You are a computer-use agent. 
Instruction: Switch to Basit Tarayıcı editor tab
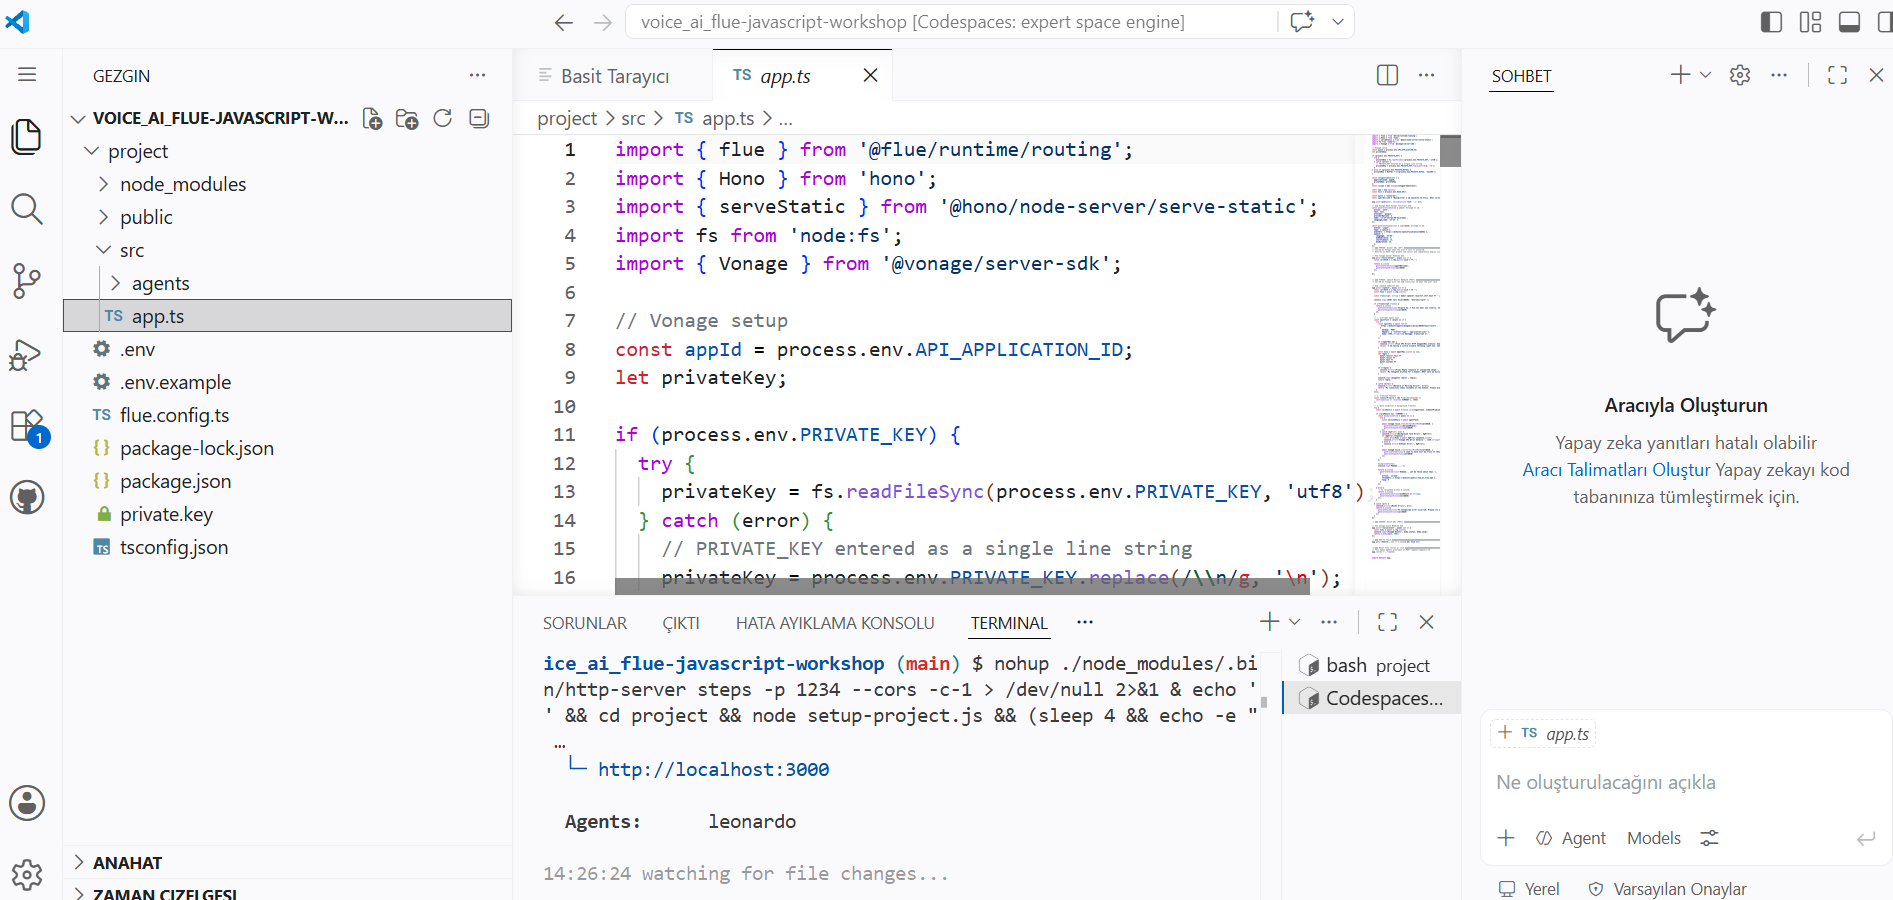[613, 76]
